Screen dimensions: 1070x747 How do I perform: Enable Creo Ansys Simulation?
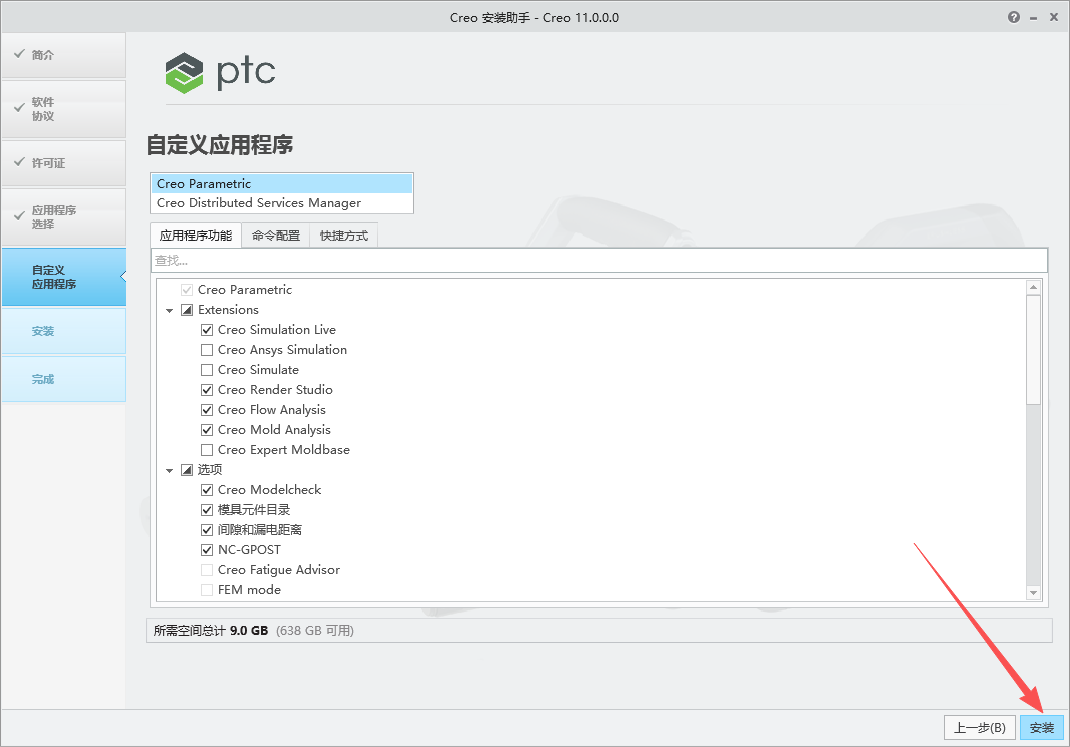pos(207,349)
